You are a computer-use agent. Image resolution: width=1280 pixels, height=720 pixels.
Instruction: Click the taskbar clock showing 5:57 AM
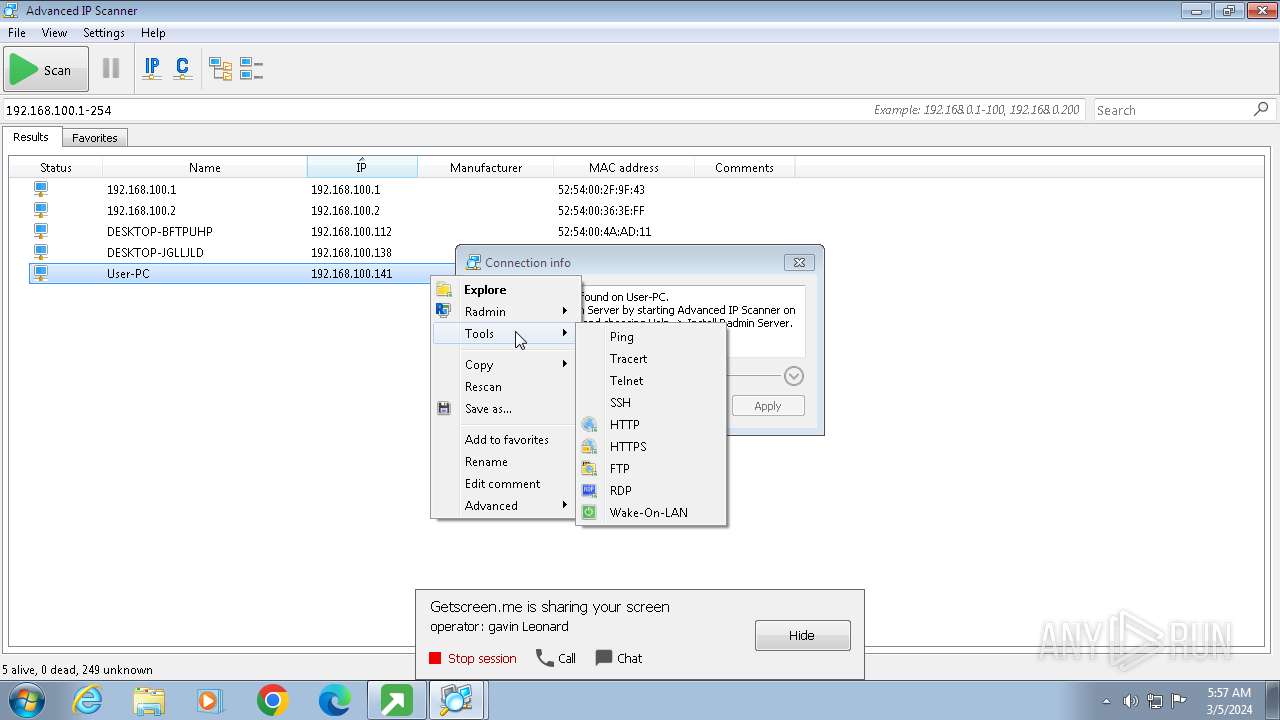(1229, 701)
